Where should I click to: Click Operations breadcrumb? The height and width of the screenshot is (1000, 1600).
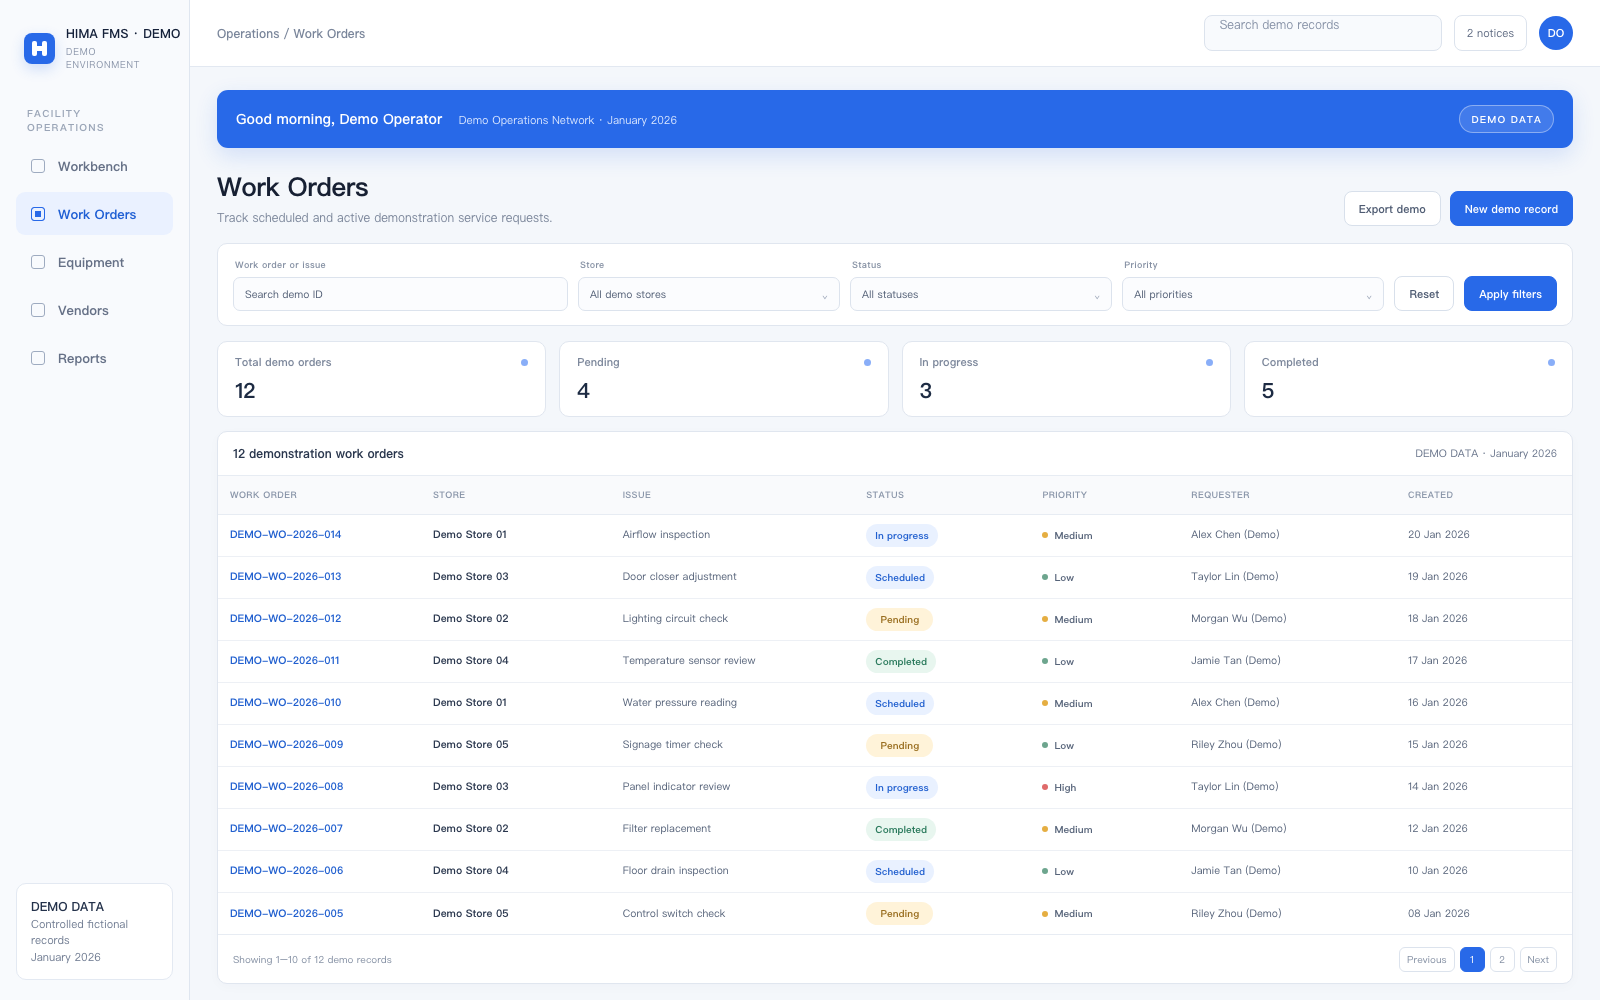pyautogui.click(x=248, y=34)
